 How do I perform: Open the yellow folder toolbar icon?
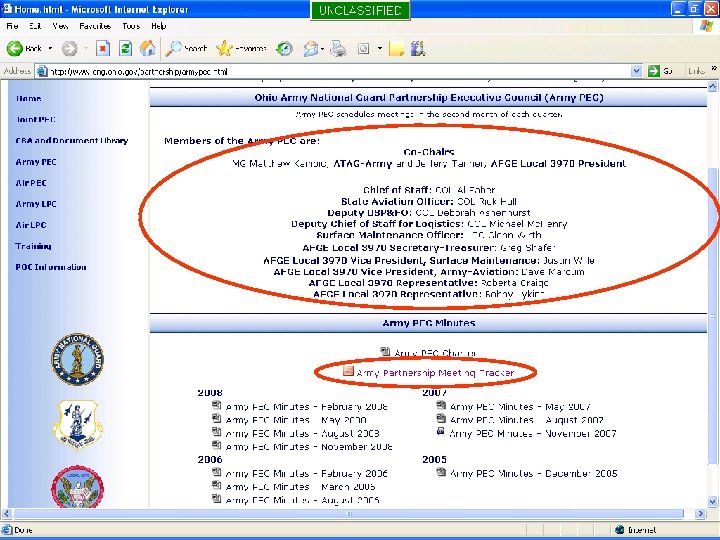(396, 48)
